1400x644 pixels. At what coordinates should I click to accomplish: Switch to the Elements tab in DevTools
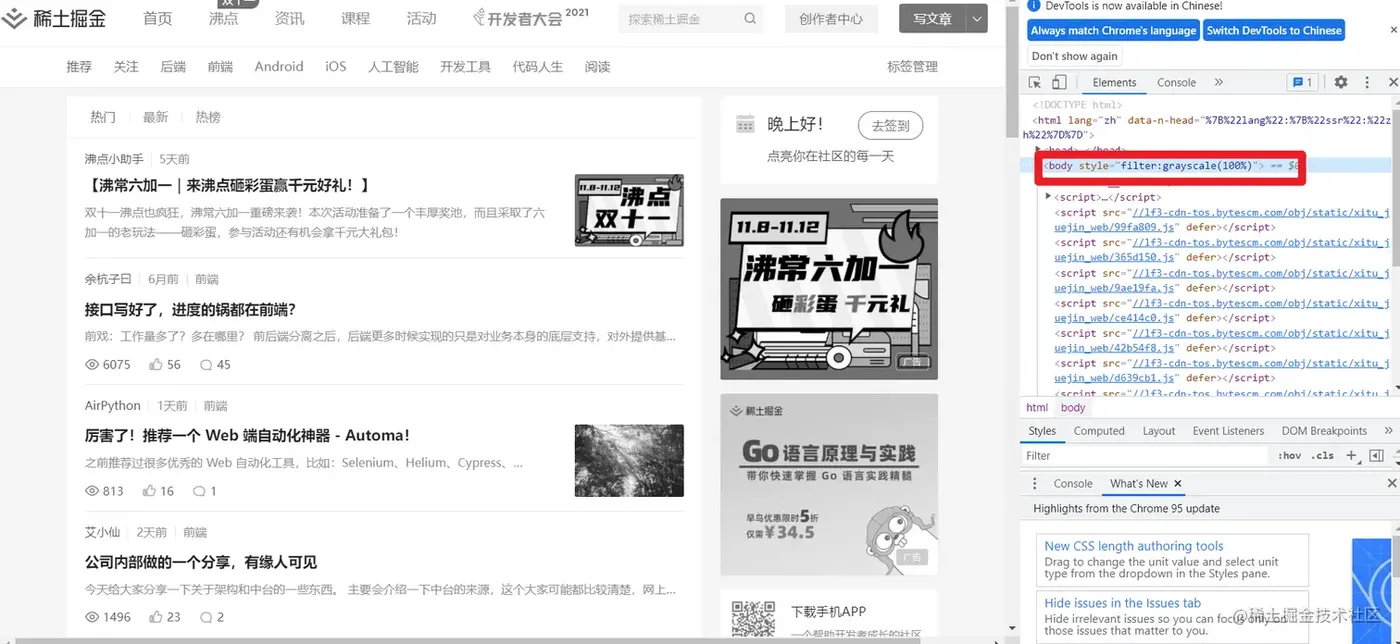(x=1114, y=82)
